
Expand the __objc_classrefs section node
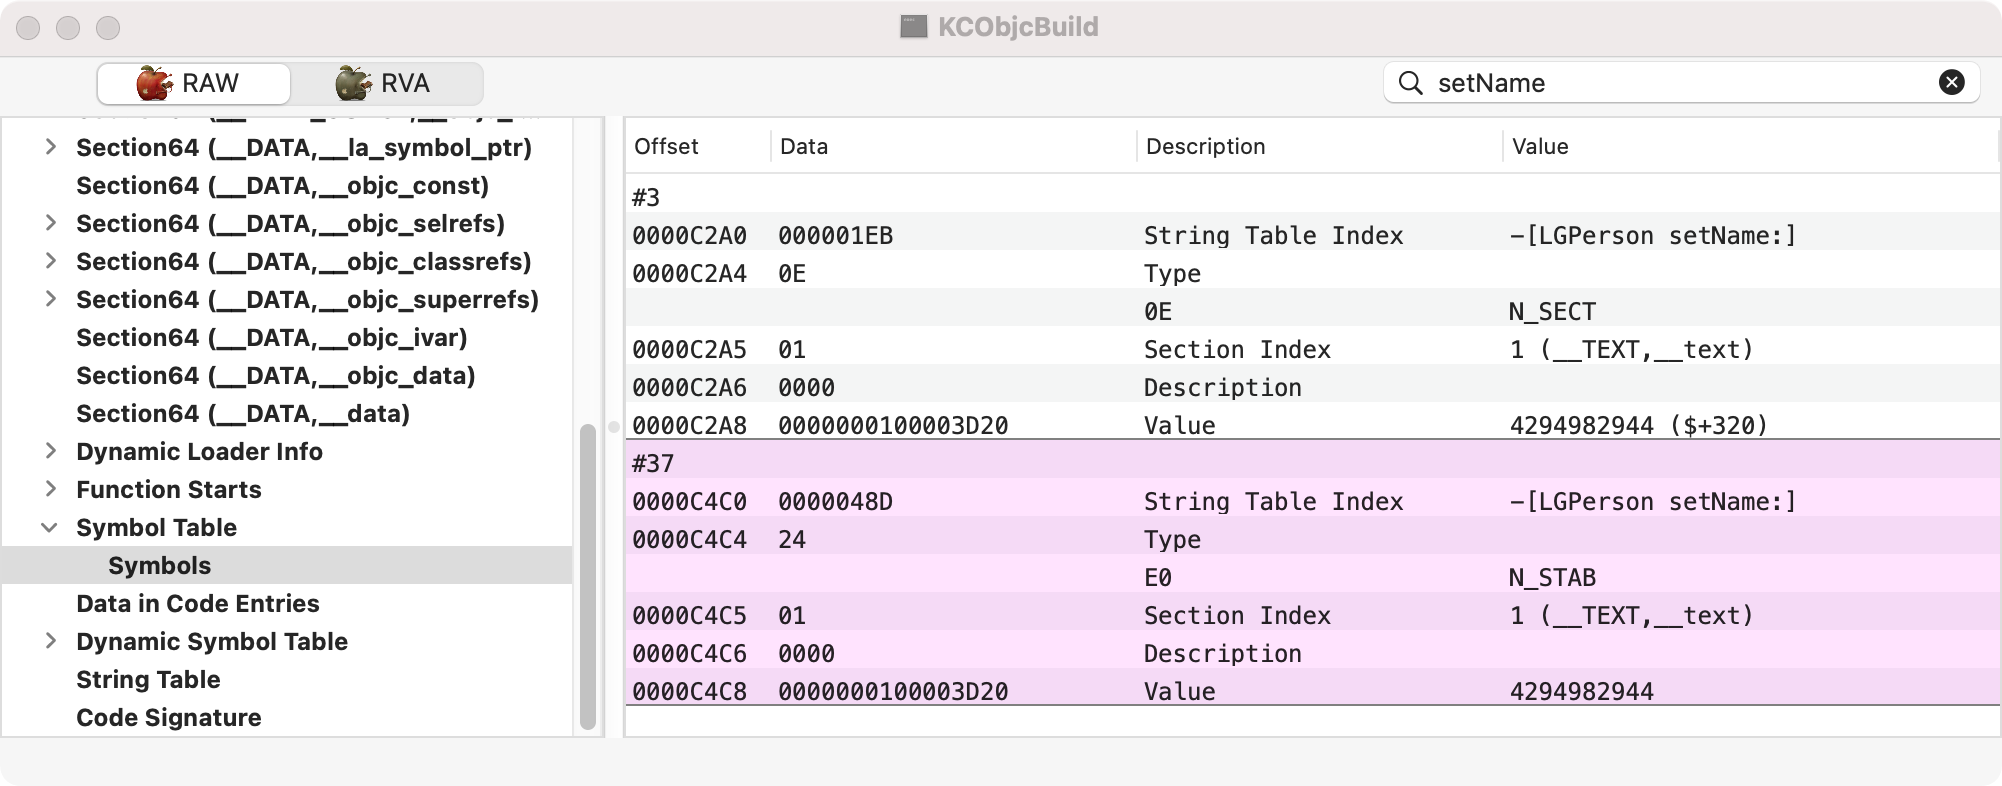point(50,261)
